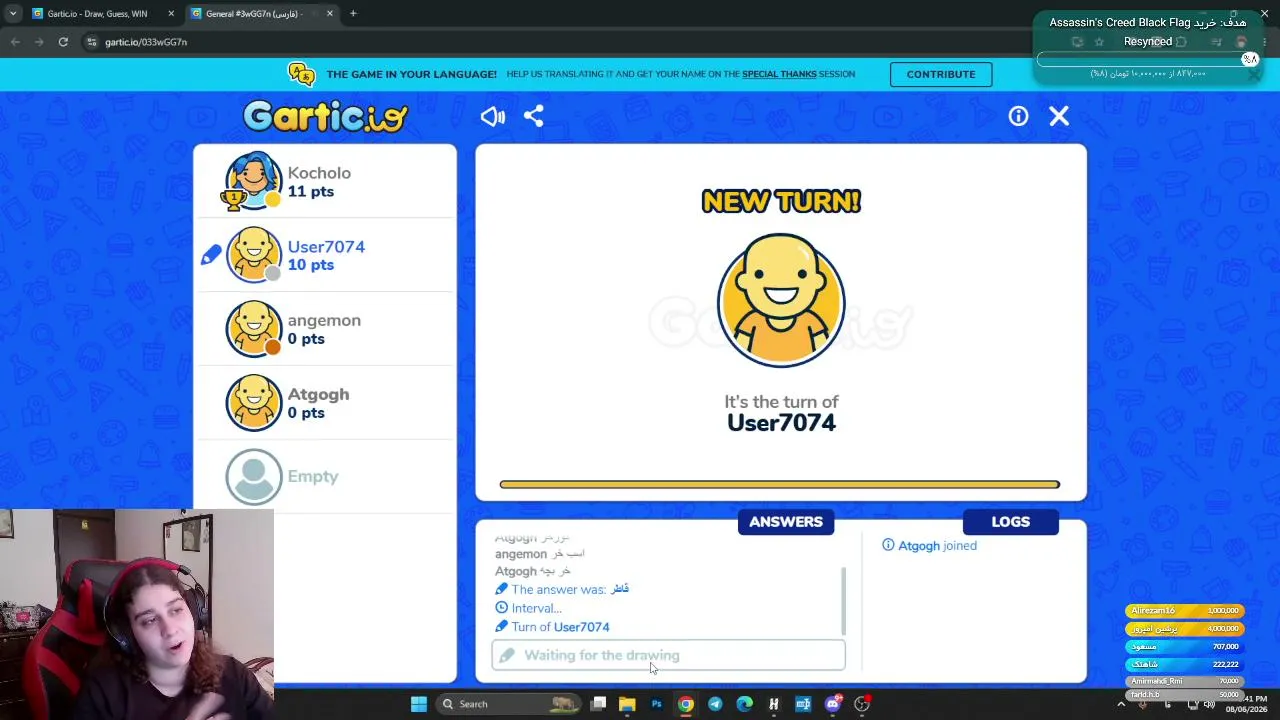Click the Empty player slot avatar
The height and width of the screenshot is (720, 1280).
pyautogui.click(x=254, y=477)
